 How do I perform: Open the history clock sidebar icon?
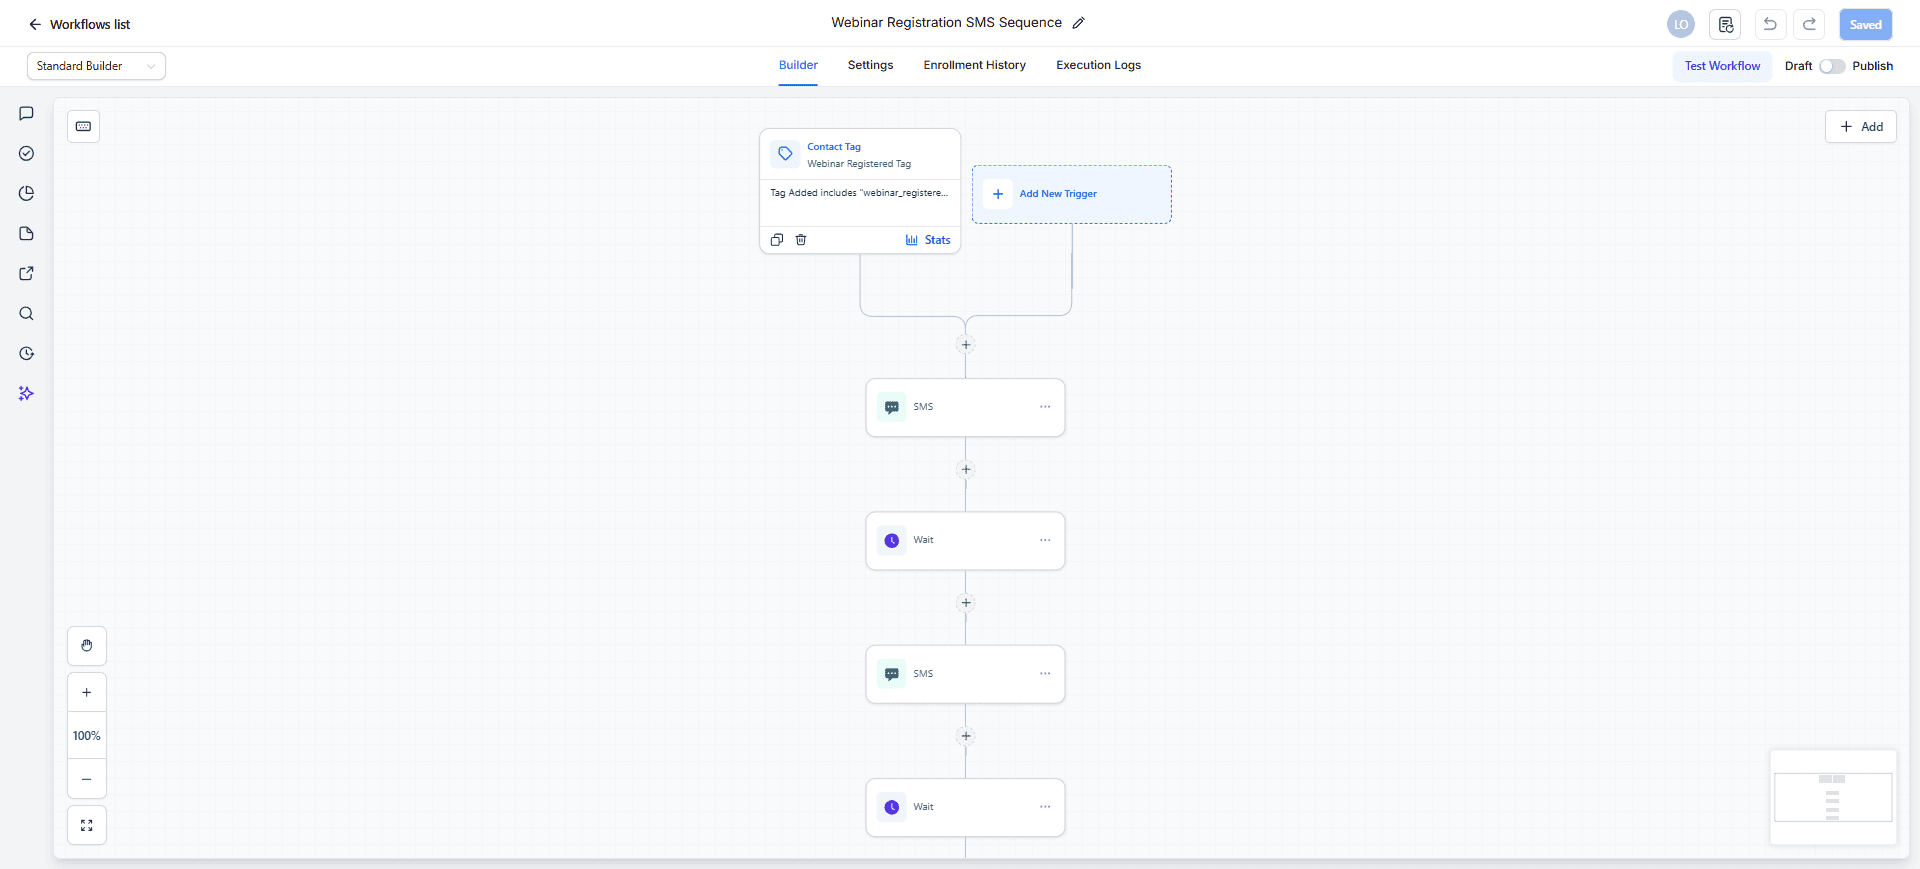click(27, 354)
